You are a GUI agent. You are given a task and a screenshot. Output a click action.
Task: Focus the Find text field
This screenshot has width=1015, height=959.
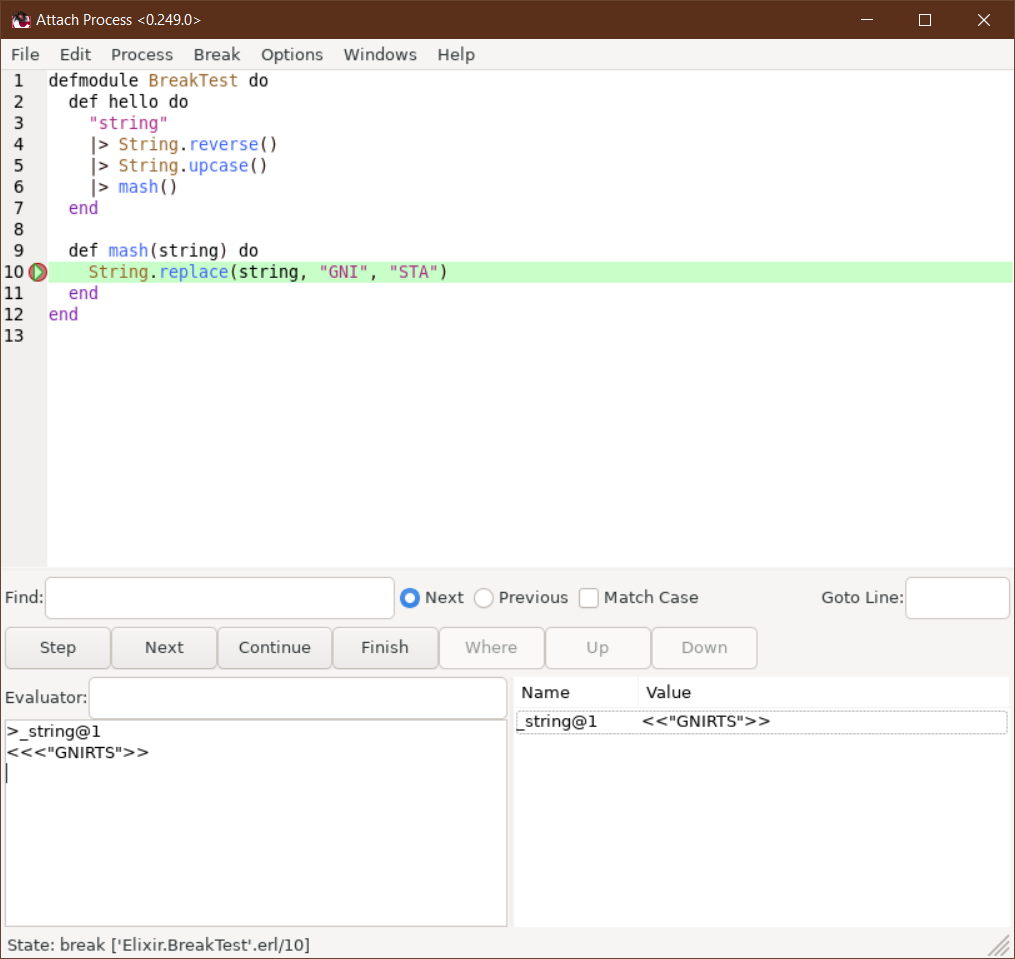coord(219,598)
